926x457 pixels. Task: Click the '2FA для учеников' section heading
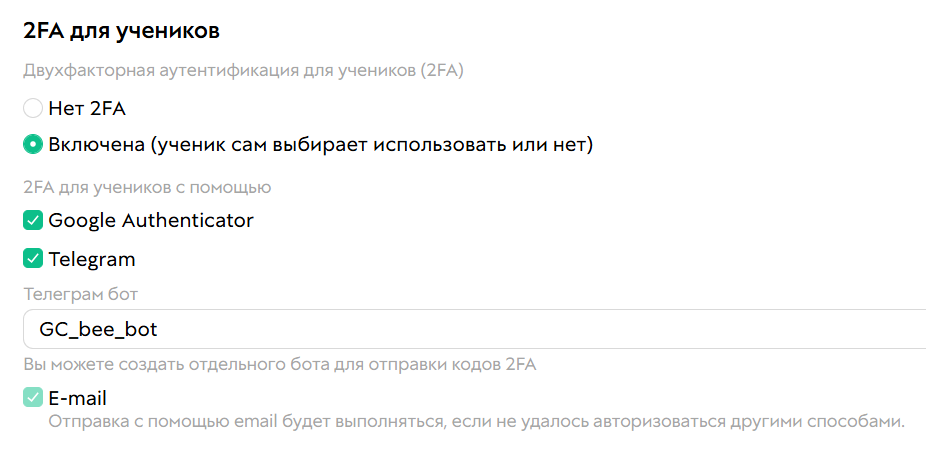121,31
